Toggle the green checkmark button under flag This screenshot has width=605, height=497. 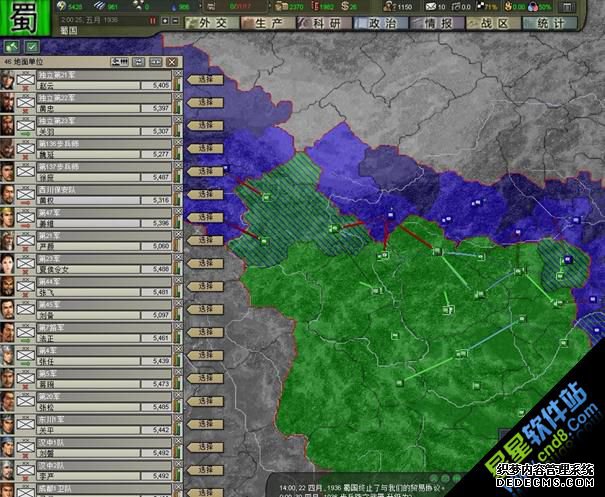coord(32,47)
